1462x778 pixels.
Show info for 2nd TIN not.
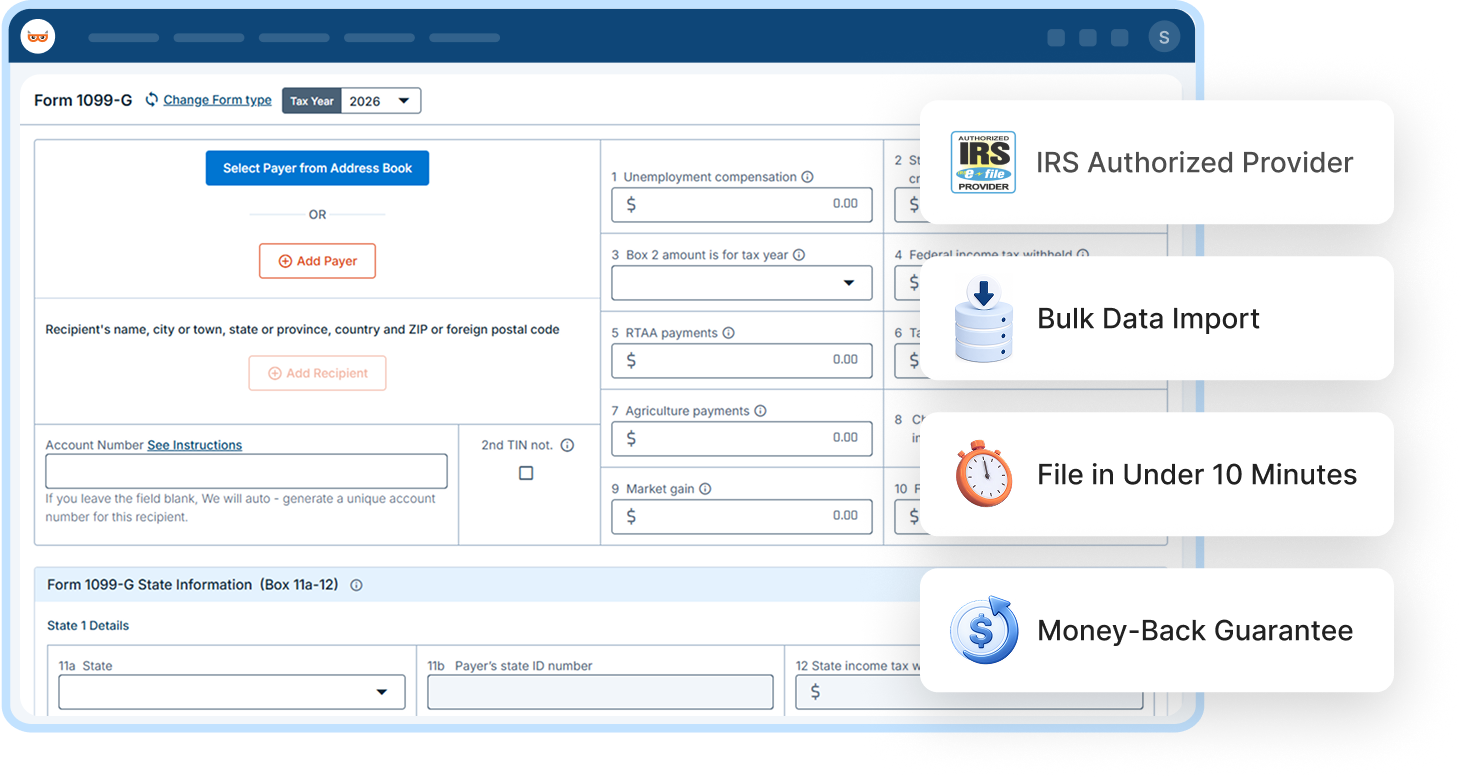[x=567, y=445]
